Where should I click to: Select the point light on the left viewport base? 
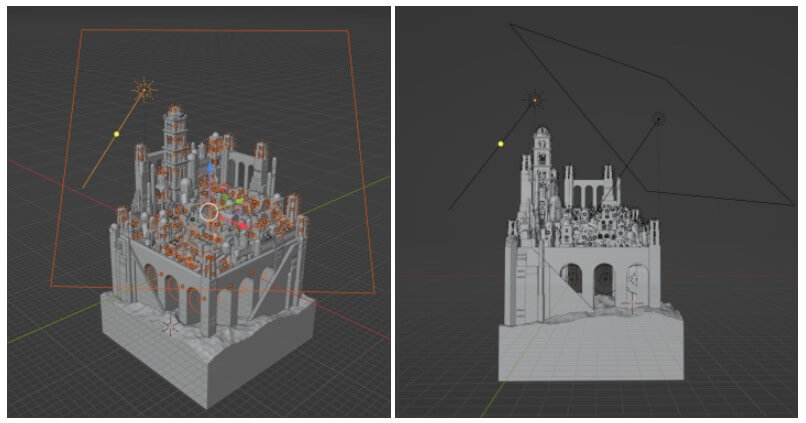pyautogui.click(x=170, y=326)
